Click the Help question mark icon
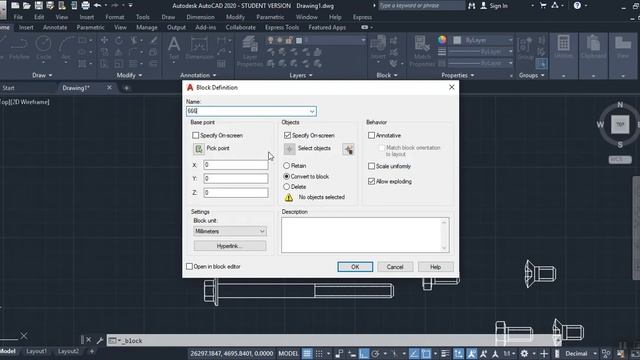640x360 pixels. 577,6
